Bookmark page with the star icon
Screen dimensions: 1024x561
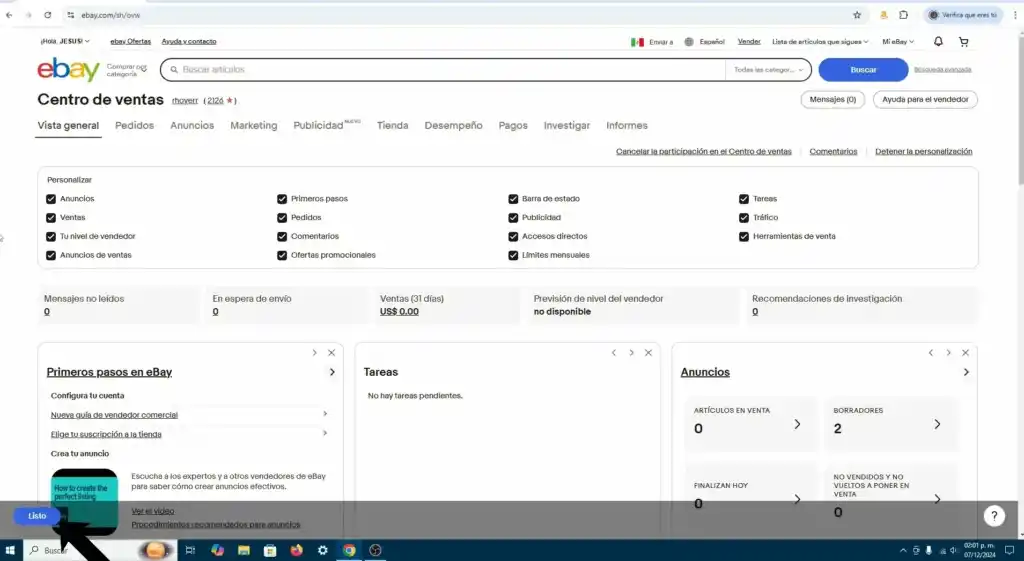[x=857, y=15]
